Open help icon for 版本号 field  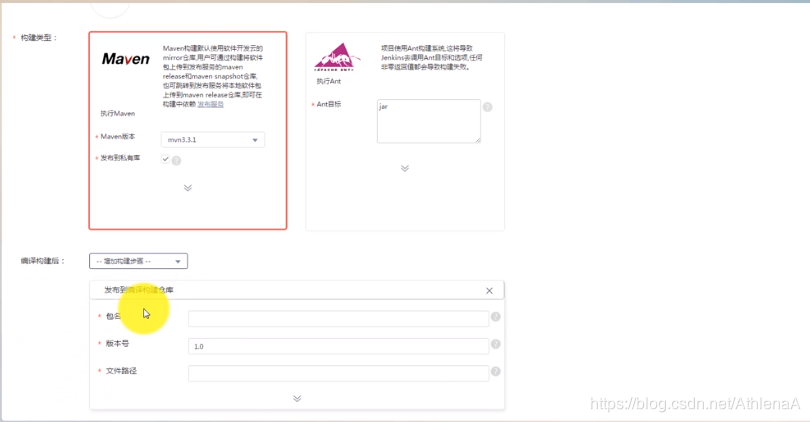click(x=495, y=344)
